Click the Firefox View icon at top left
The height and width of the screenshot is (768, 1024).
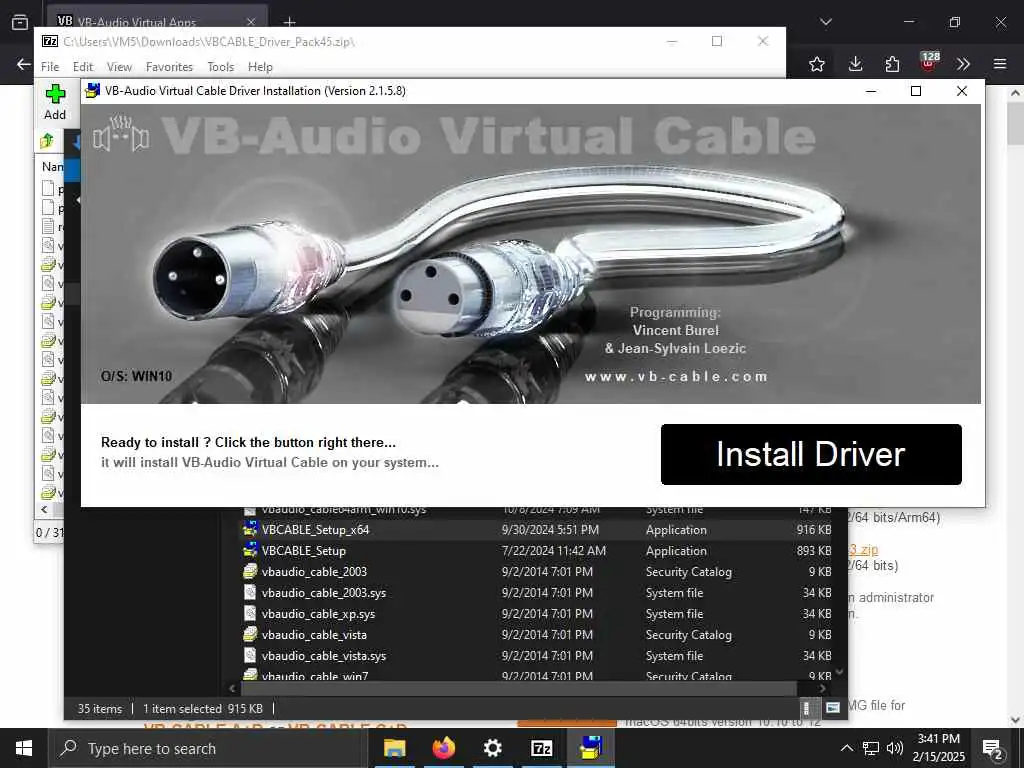pyautogui.click(x=20, y=22)
